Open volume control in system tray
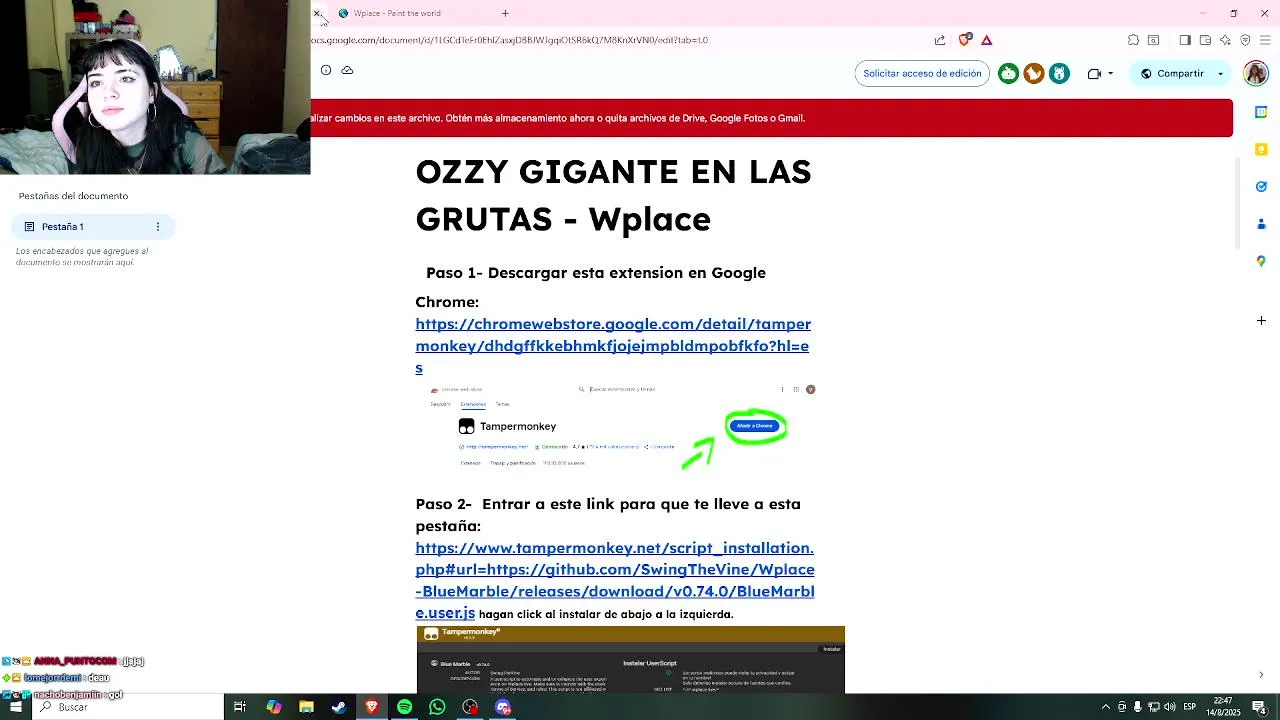The width and height of the screenshot is (1280, 720). click(1169, 707)
